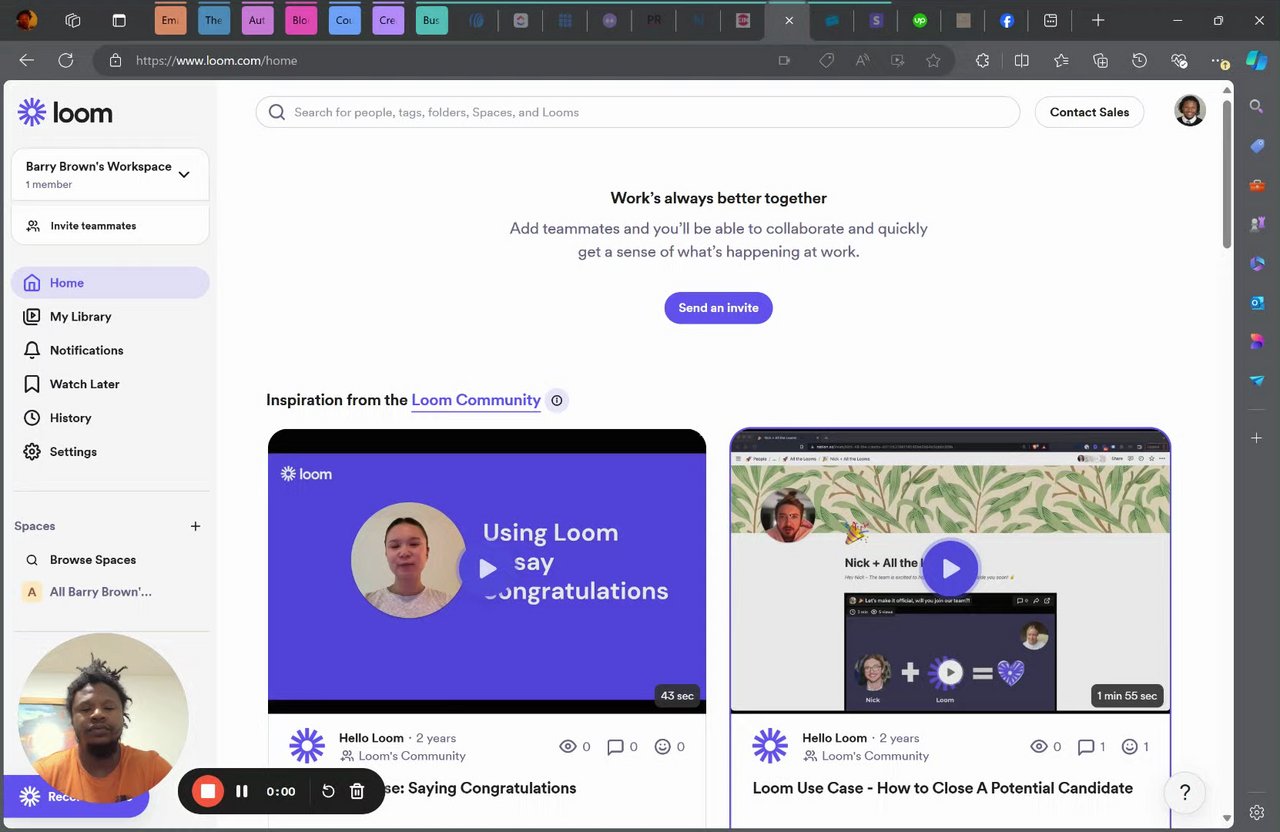
Task: Toggle split screen view in browser toolbar
Action: 1022,60
